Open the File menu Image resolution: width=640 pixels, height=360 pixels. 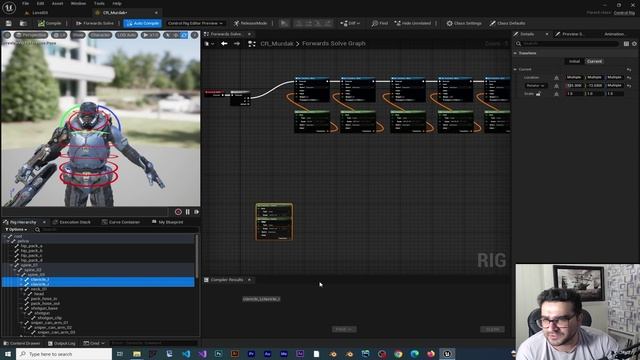tap(25, 3)
